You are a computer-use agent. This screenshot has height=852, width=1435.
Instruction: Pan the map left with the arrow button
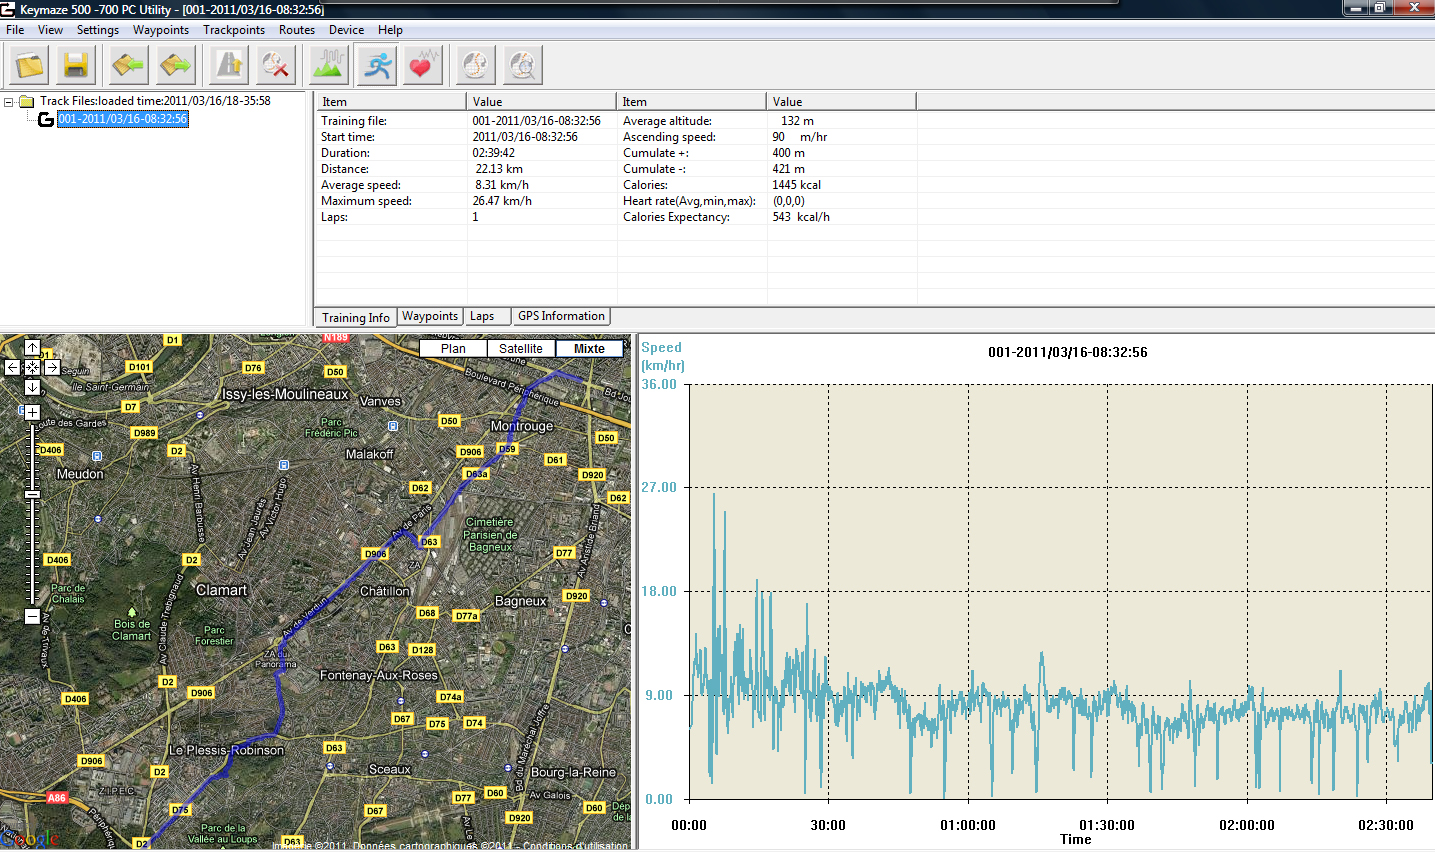pyautogui.click(x=12, y=368)
